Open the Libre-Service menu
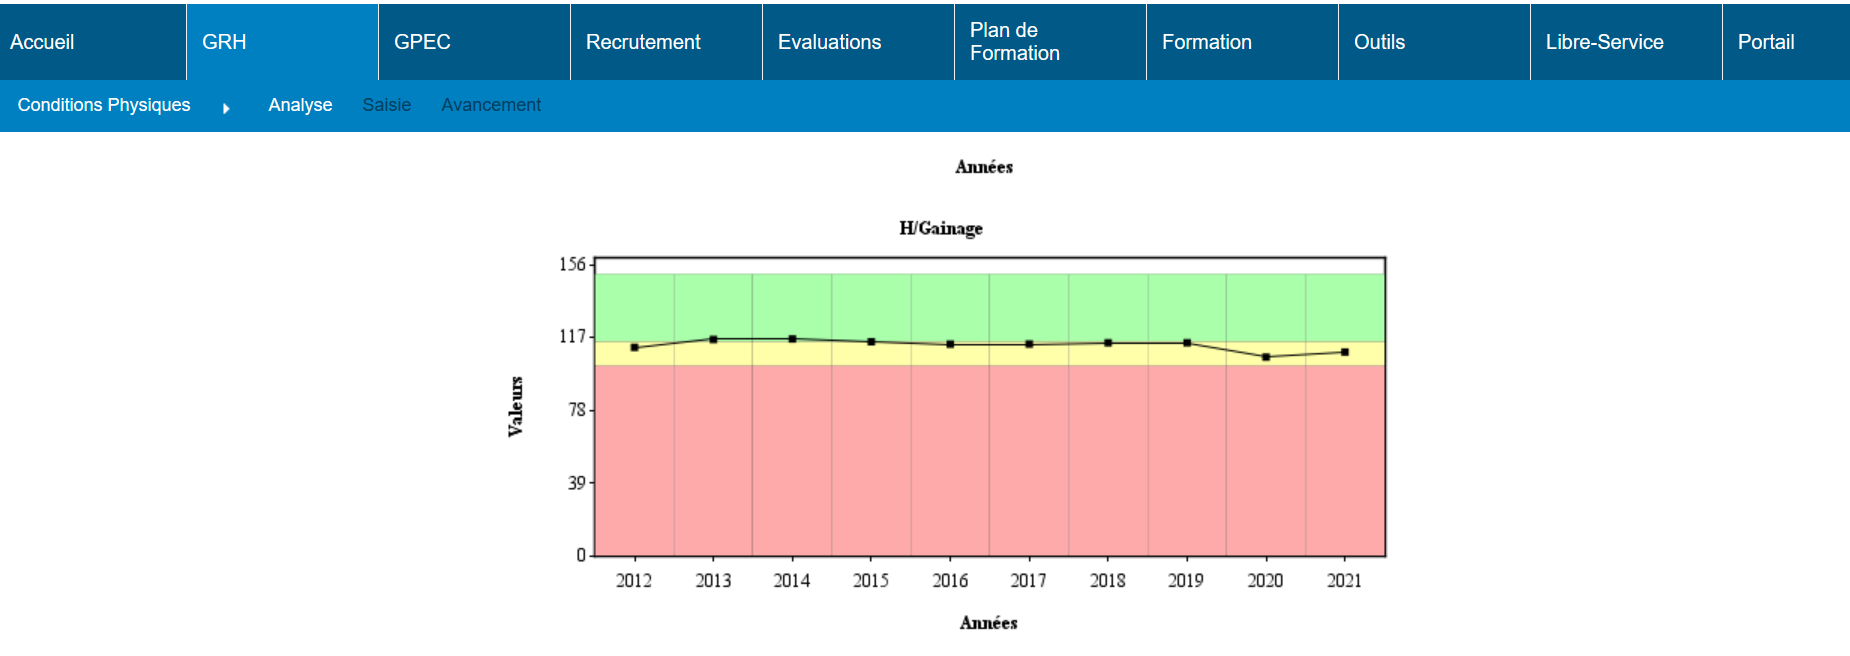 pyautogui.click(x=1604, y=42)
